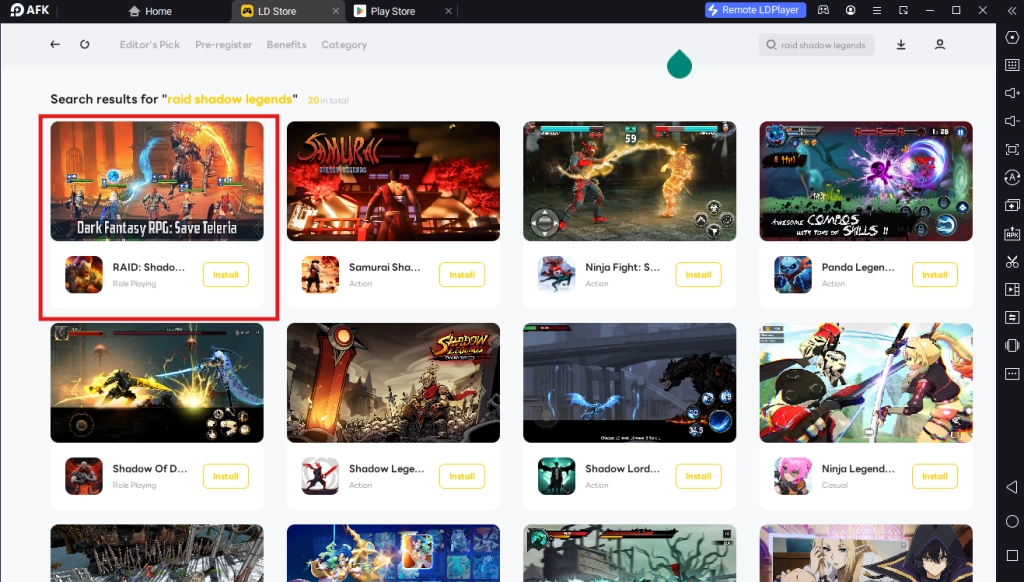The image size is (1024, 582).
Task: Go back with the left arrow icon
Action: (x=55, y=44)
